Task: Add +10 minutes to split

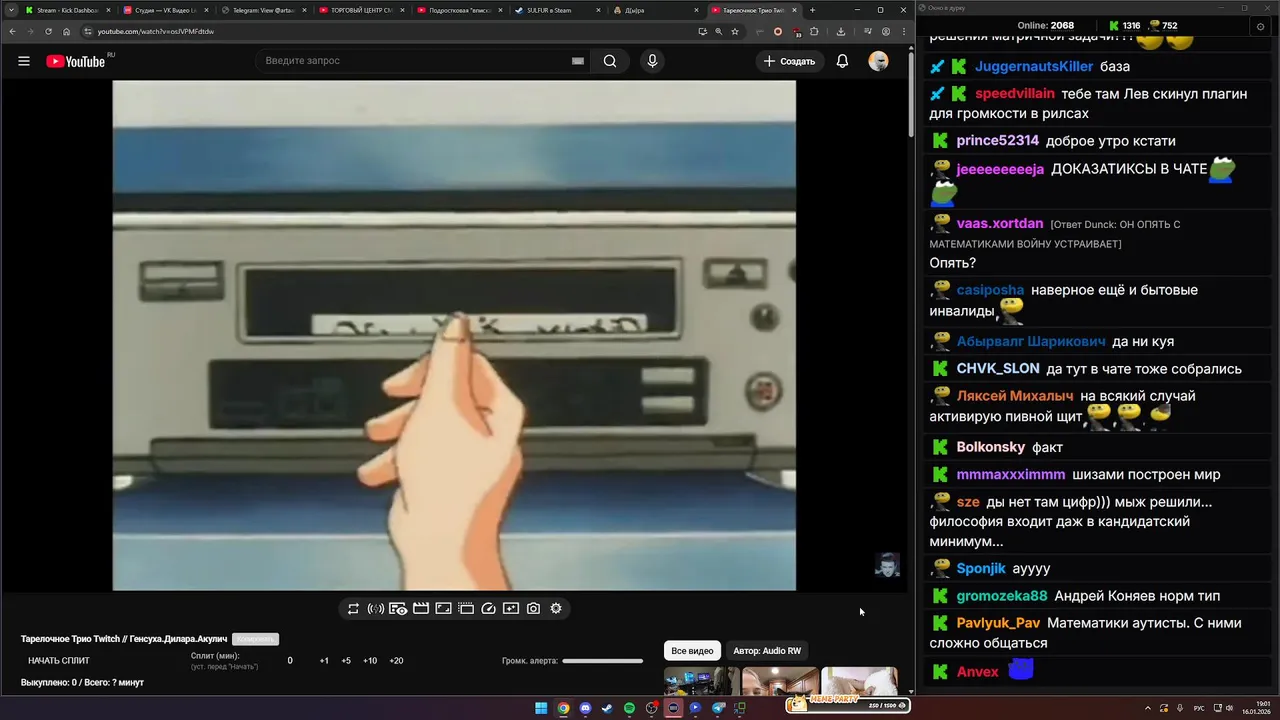Action: 370,661
